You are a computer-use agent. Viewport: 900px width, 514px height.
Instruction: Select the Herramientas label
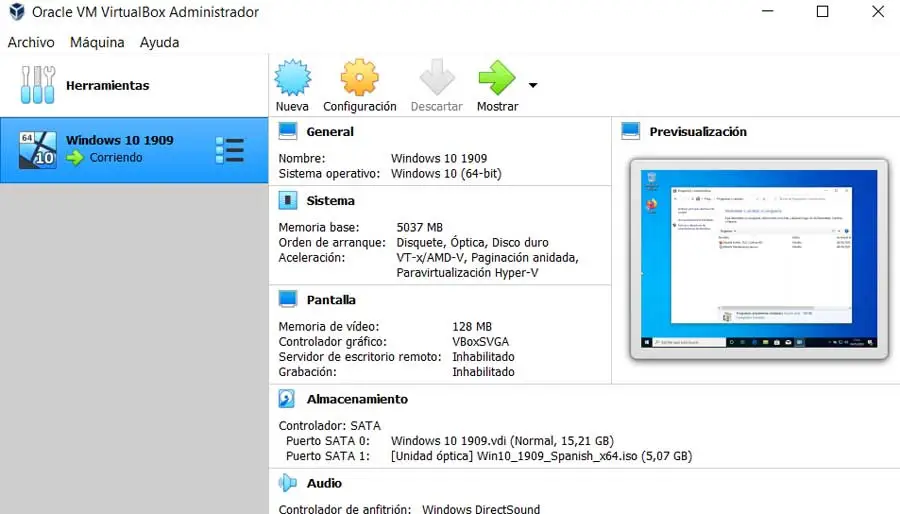coord(107,85)
